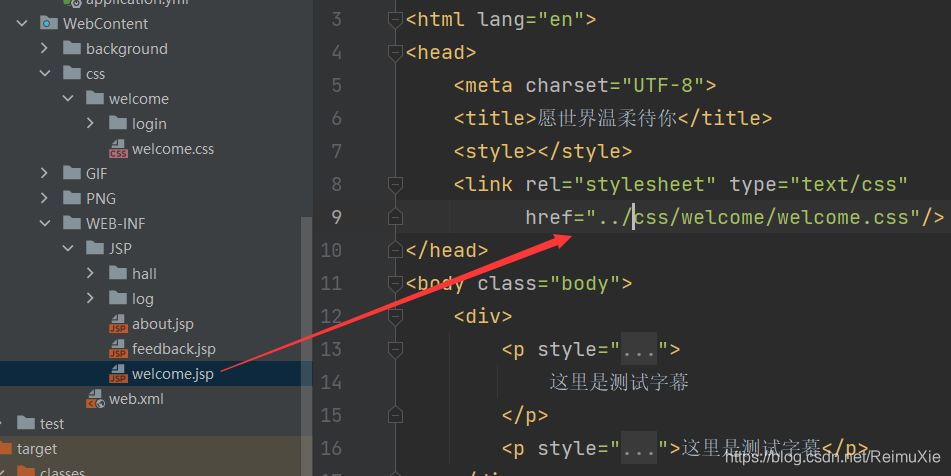Image resolution: width=951 pixels, height=476 pixels.
Task: Click the web.xml file icon
Action: [x=95, y=398]
